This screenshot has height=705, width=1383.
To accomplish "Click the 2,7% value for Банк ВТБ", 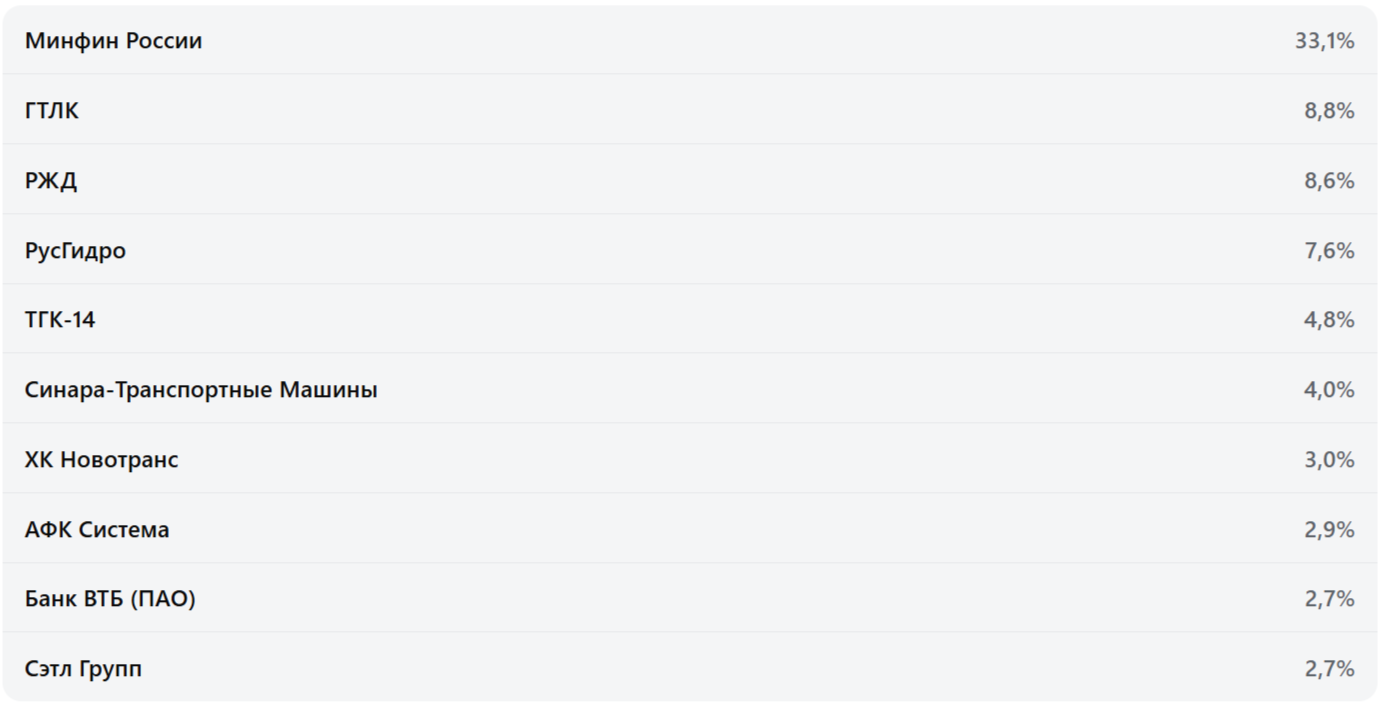I will tap(1329, 599).
